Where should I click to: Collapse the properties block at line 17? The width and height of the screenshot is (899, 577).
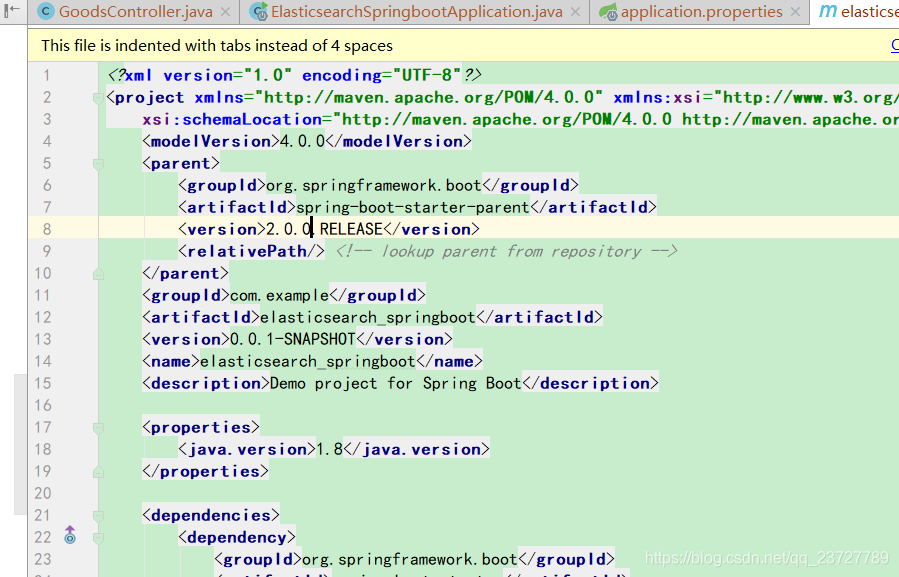click(x=98, y=428)
